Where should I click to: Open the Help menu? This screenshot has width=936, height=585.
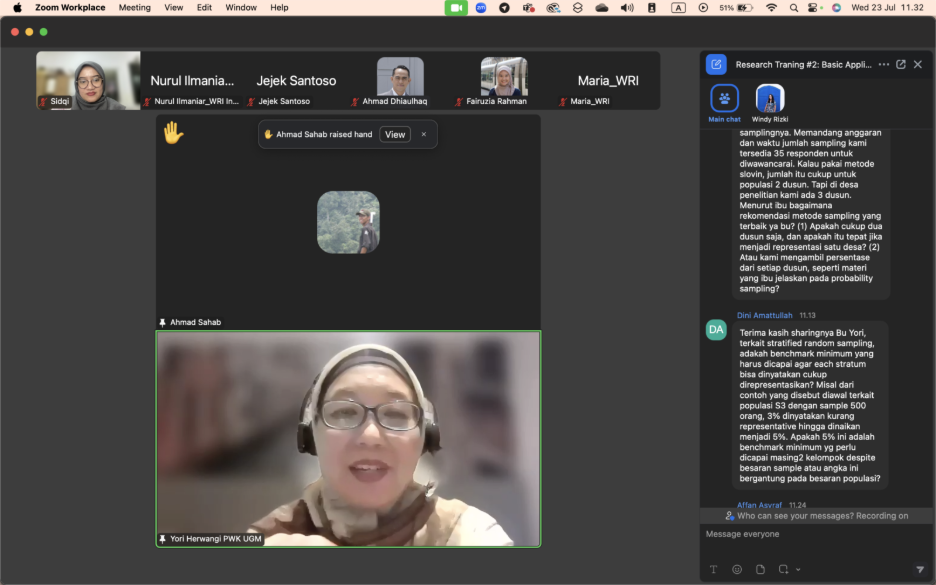279,8
